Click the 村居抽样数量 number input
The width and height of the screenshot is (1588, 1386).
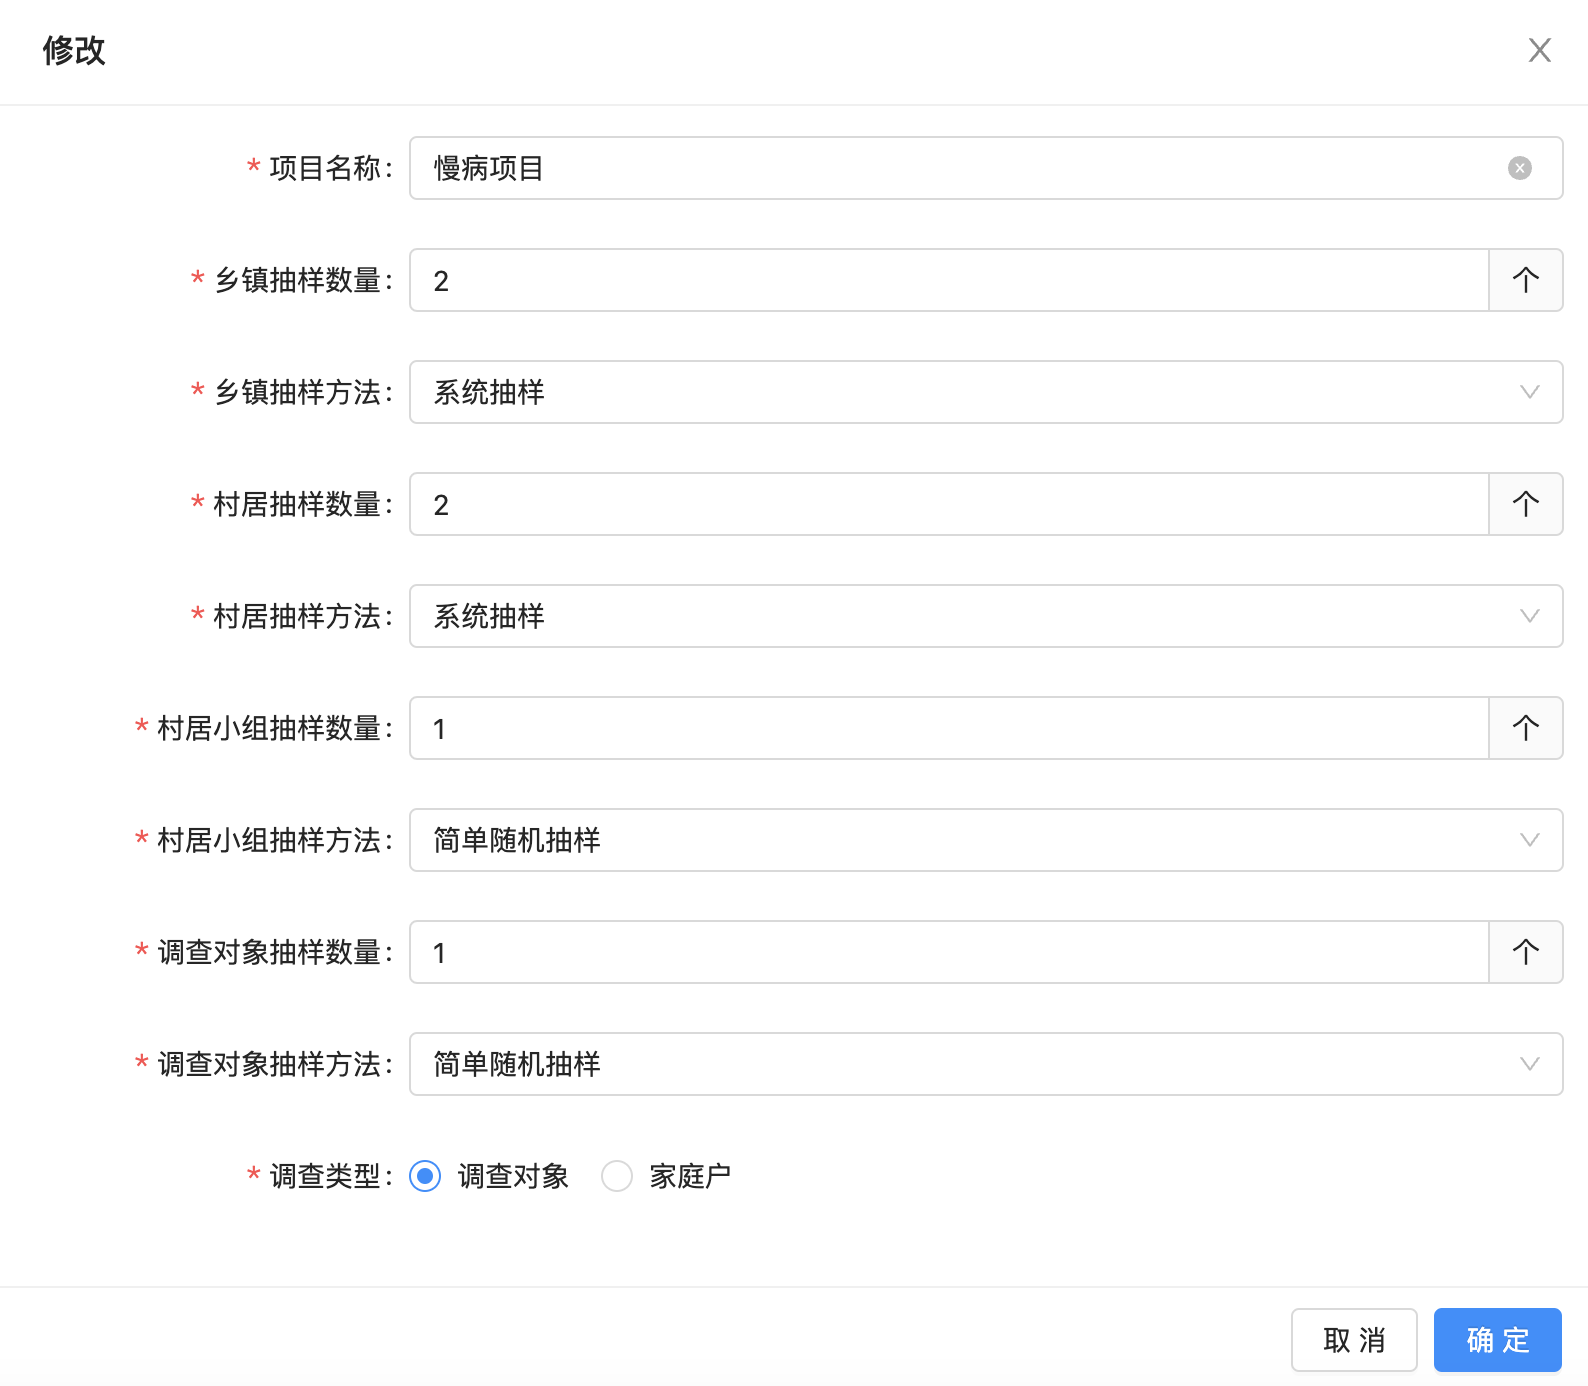[x=948, y=504]
